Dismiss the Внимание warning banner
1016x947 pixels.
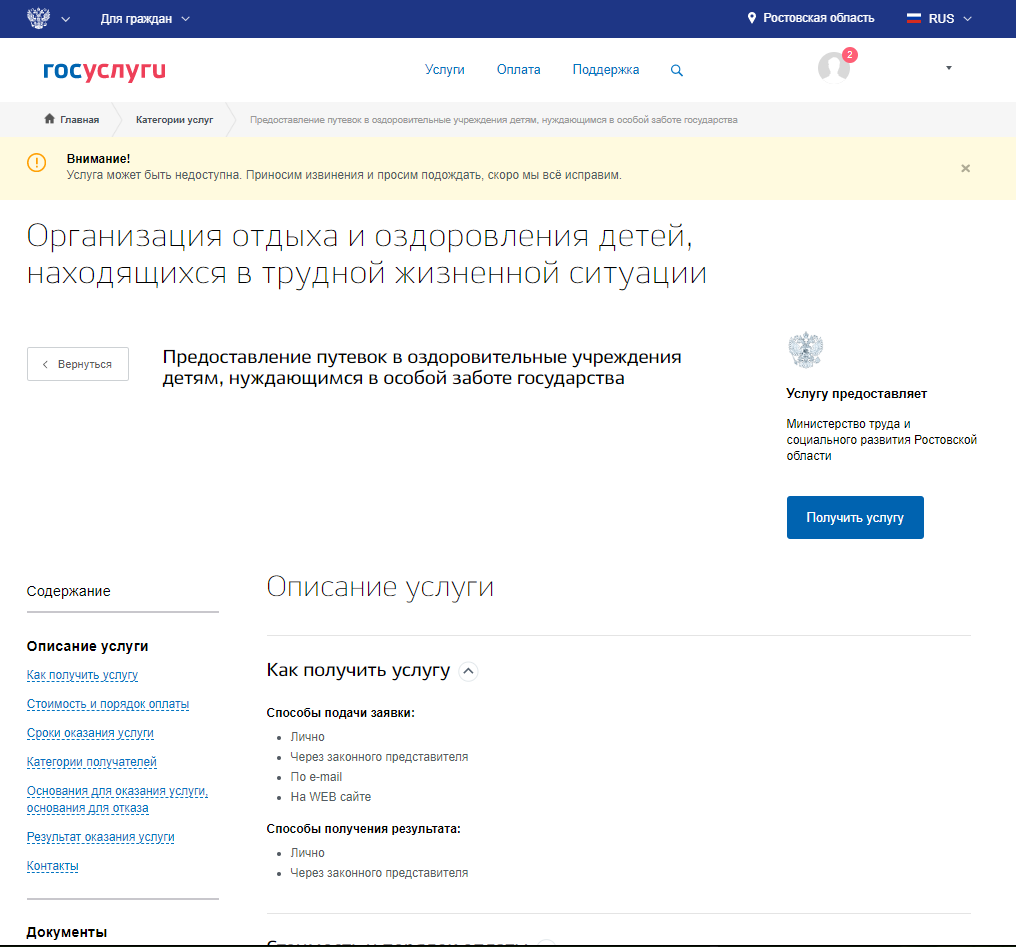point(965,168)
